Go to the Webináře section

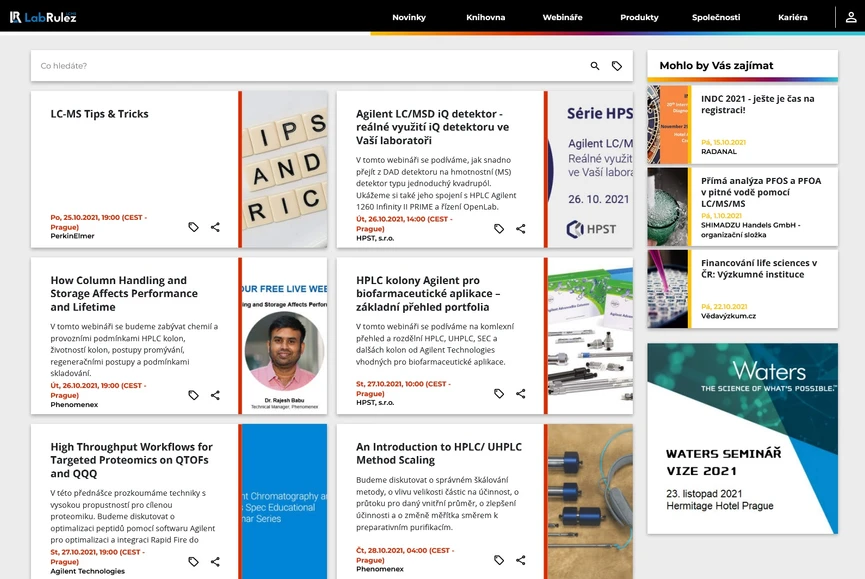562,17
